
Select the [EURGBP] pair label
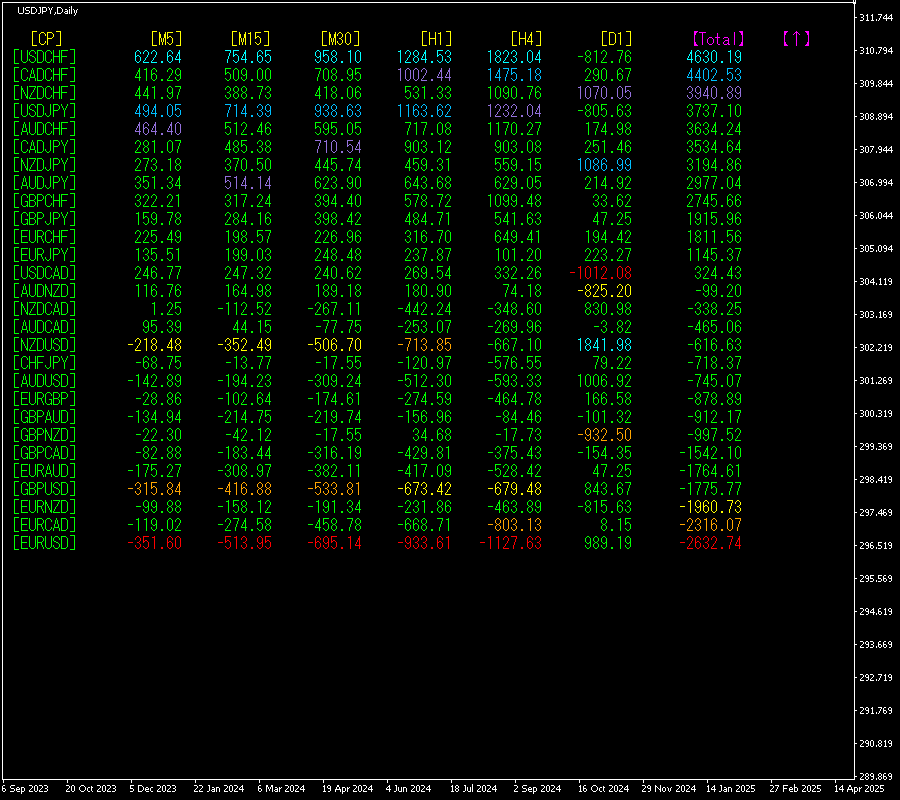[x=45, y=399]
